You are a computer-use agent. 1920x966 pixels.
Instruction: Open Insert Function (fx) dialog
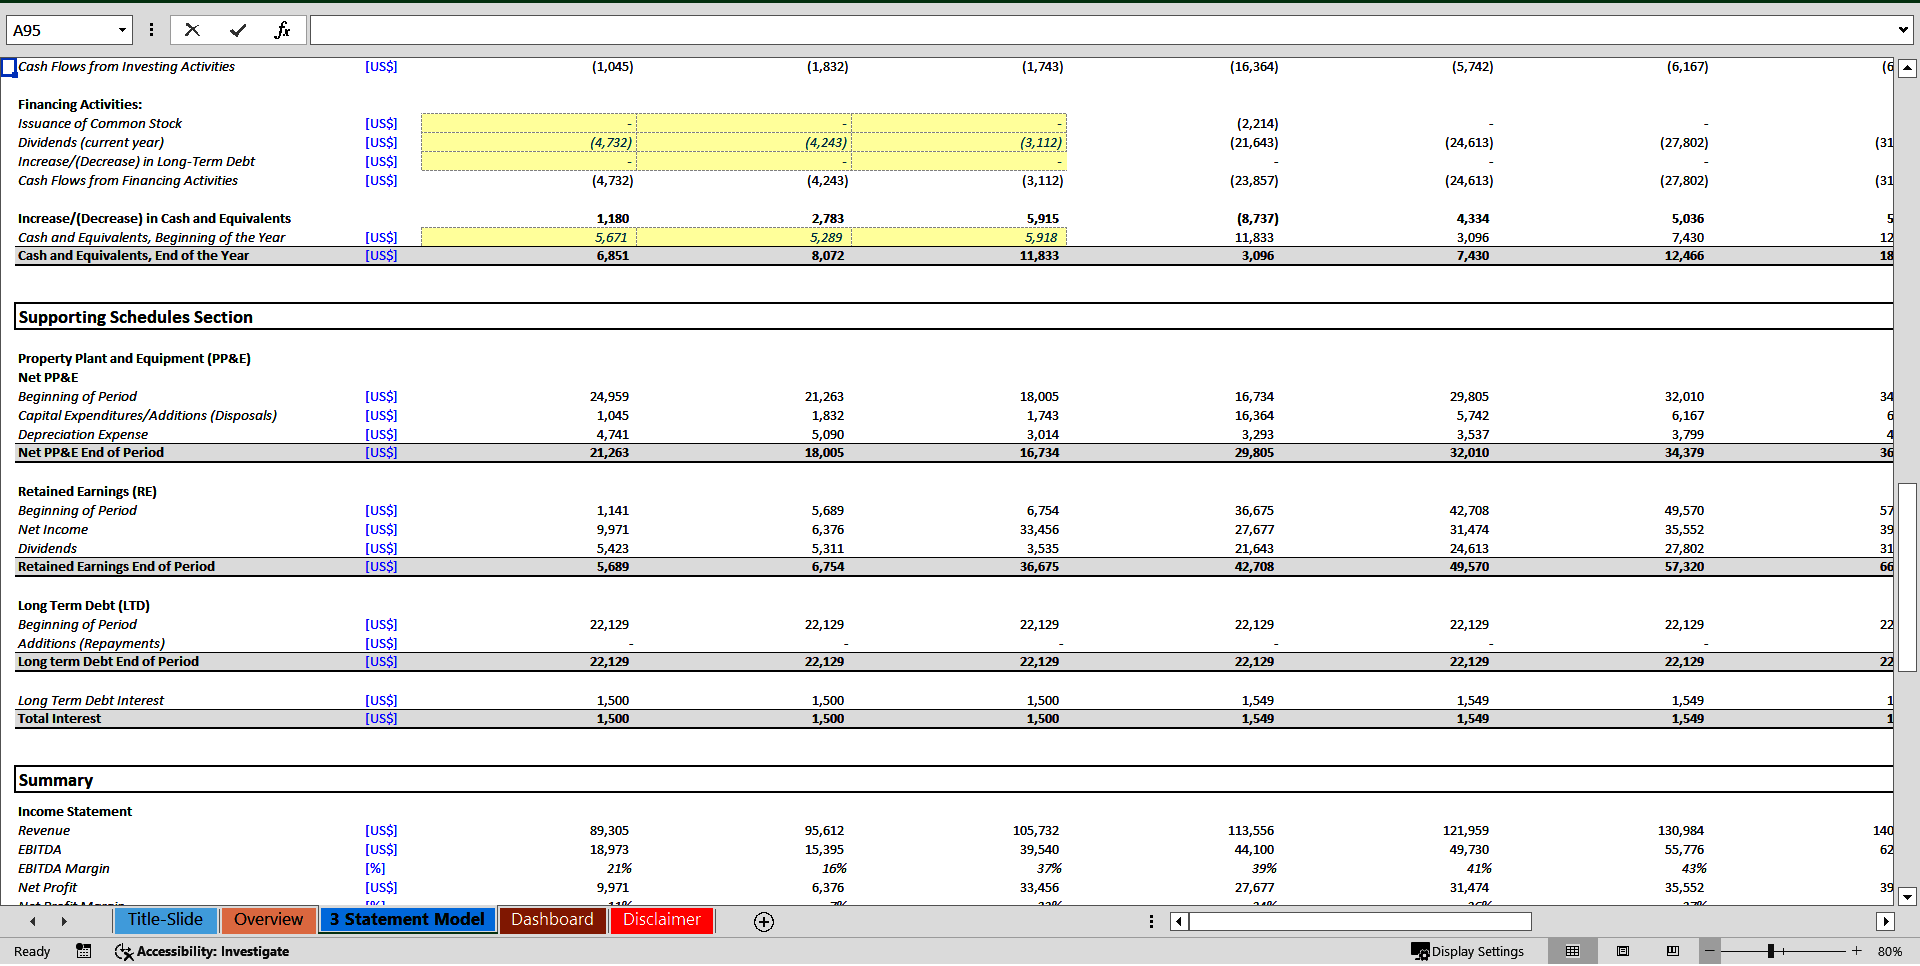point(282,30)
